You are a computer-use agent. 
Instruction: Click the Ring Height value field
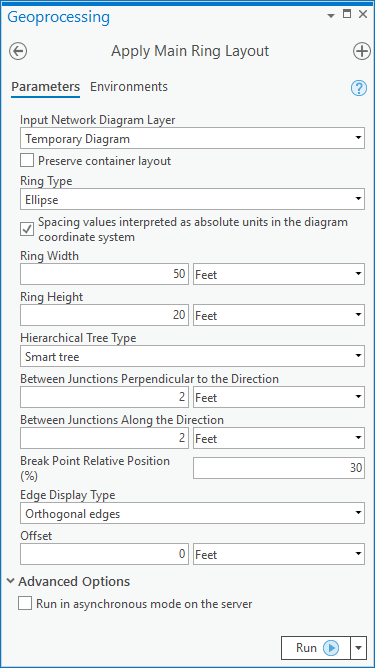click(104, 315)
